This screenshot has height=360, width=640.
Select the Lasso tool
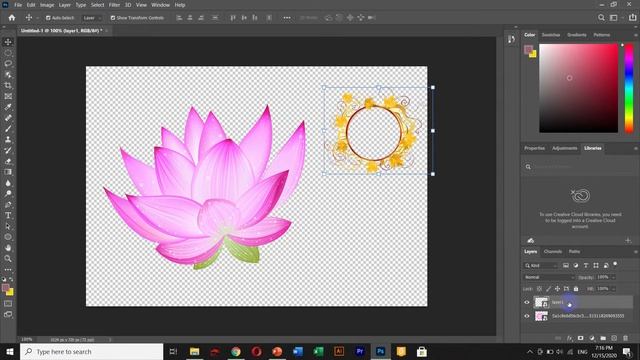pos(8,64)
